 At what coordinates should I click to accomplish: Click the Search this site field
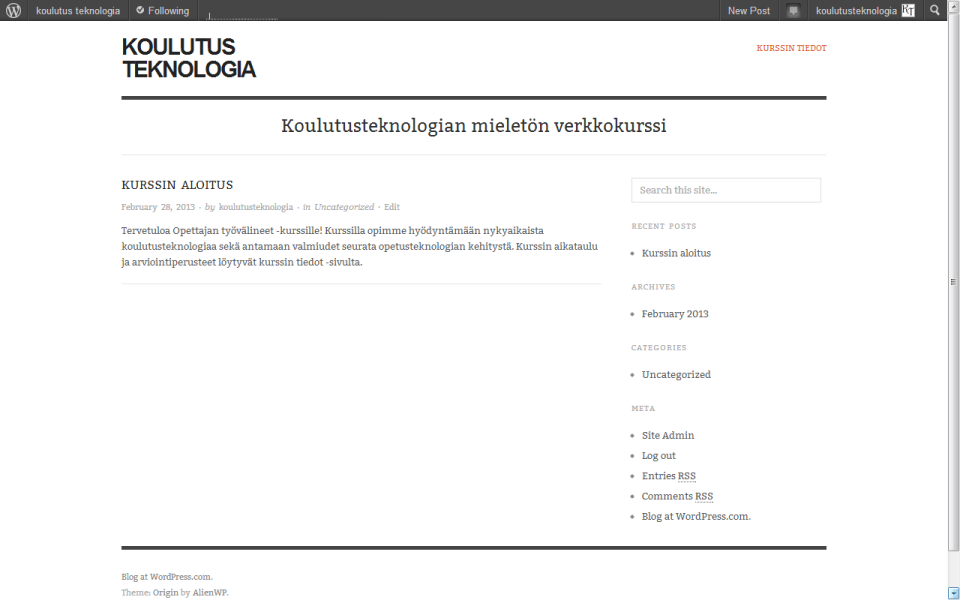725,190
